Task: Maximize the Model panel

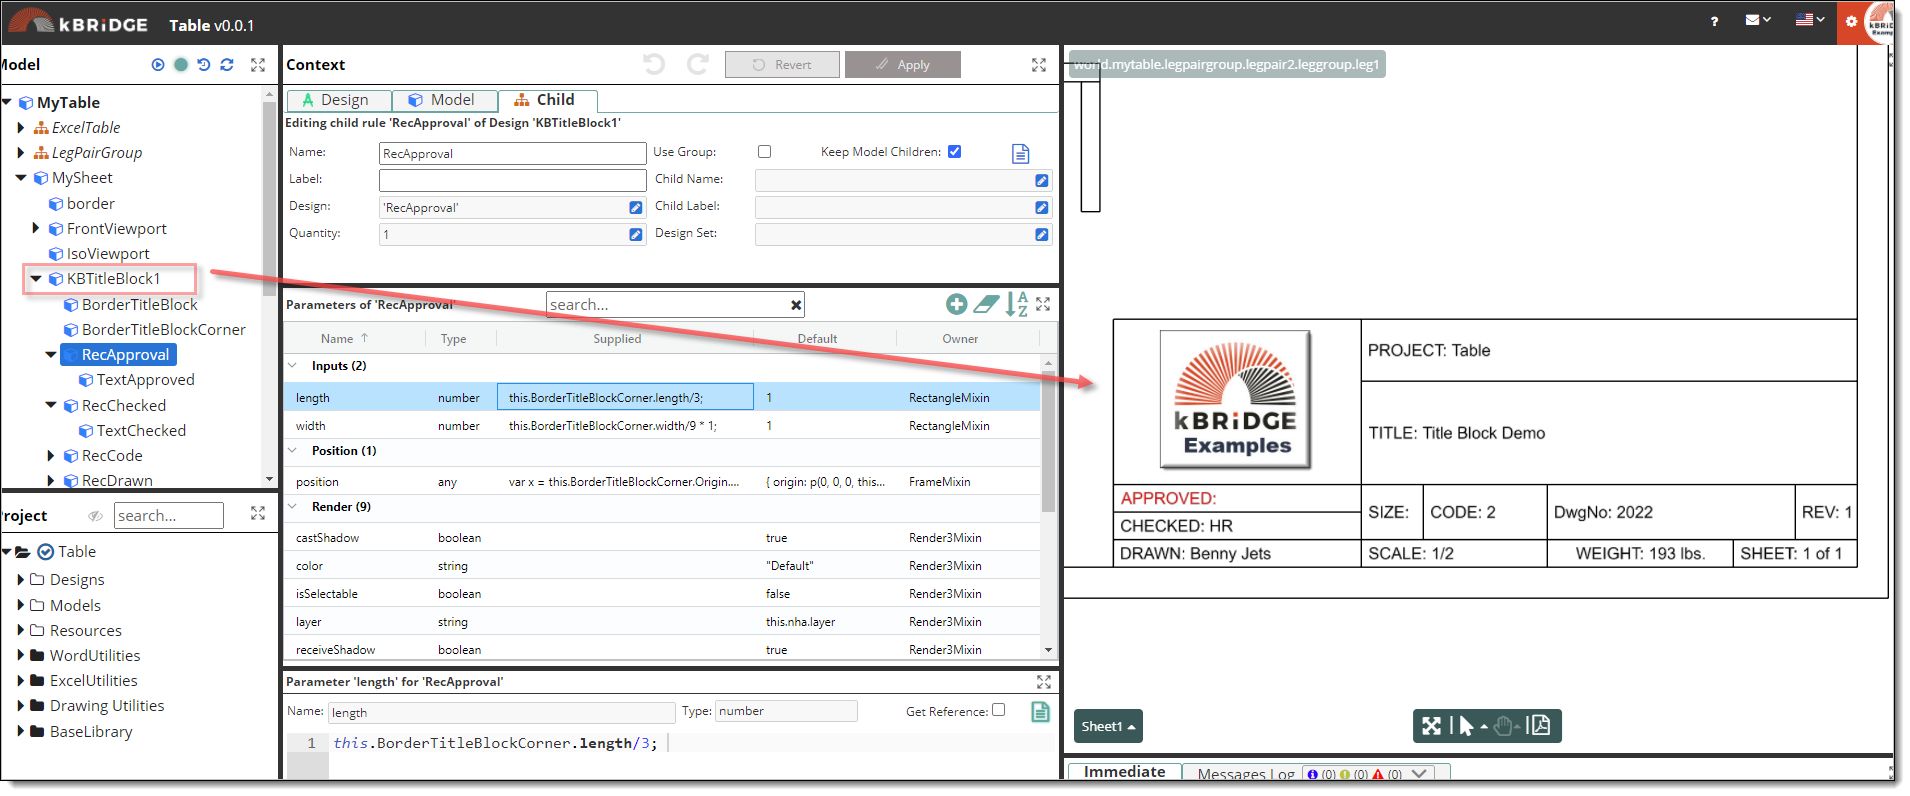Action: pyautogui.click(x=258, y=65)
